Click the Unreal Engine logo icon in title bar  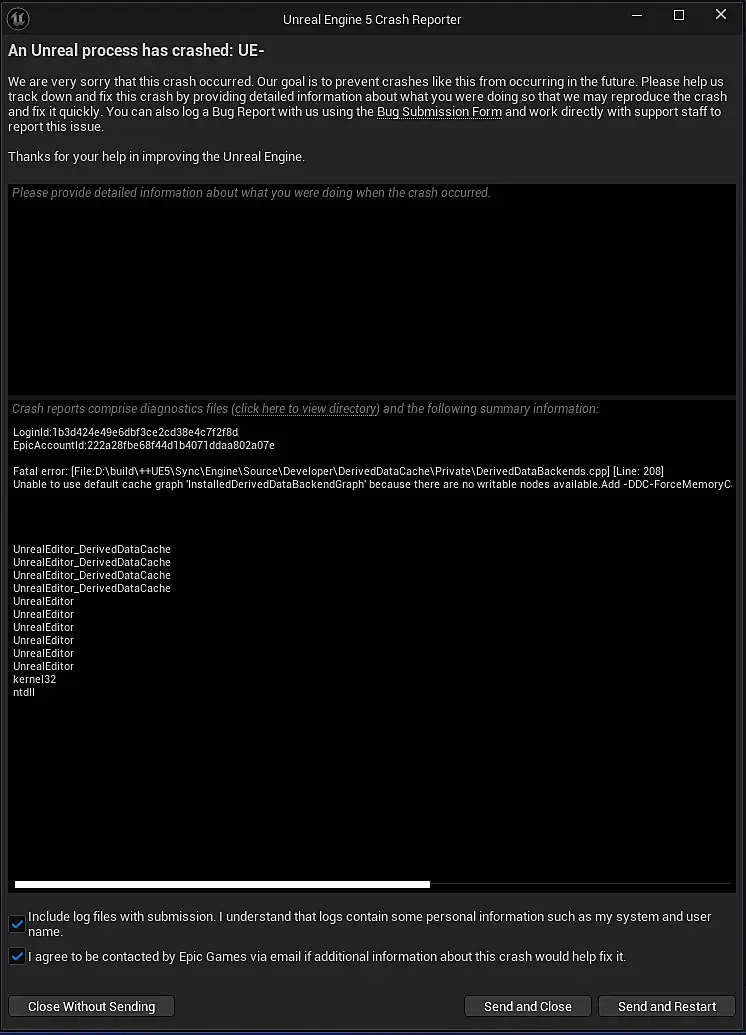18,18
